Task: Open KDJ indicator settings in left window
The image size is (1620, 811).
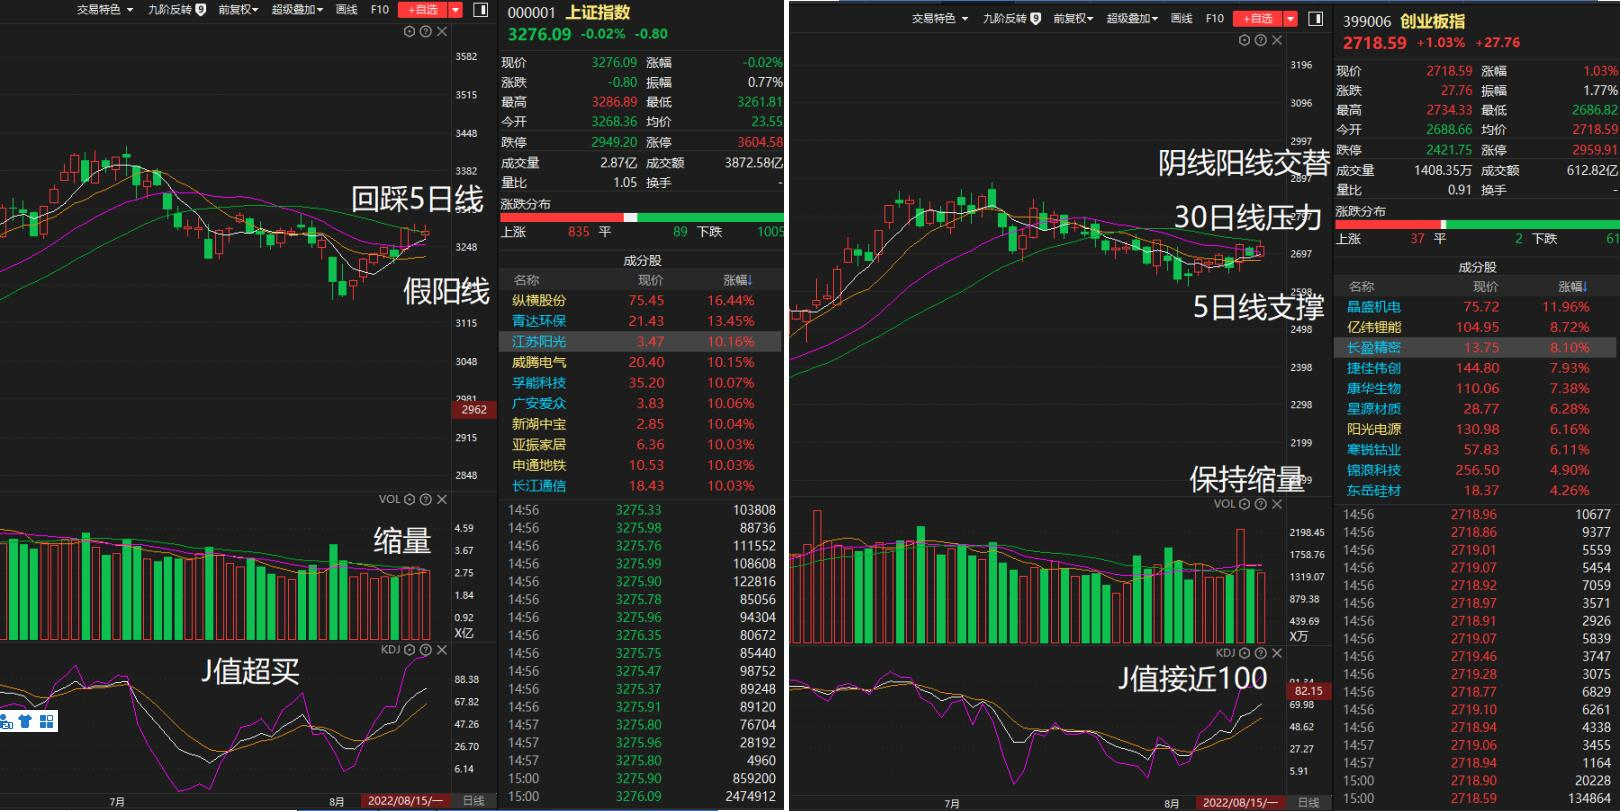Action: coord(409,650)
